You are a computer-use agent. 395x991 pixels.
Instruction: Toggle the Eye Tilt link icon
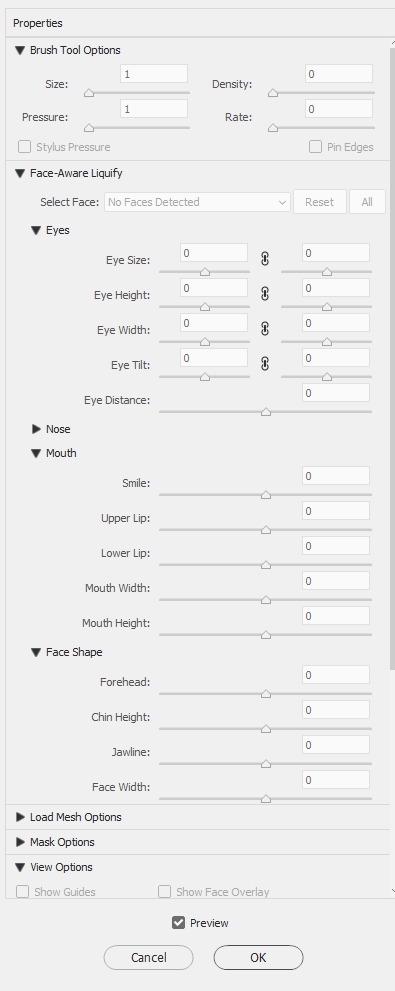point(265,364)
